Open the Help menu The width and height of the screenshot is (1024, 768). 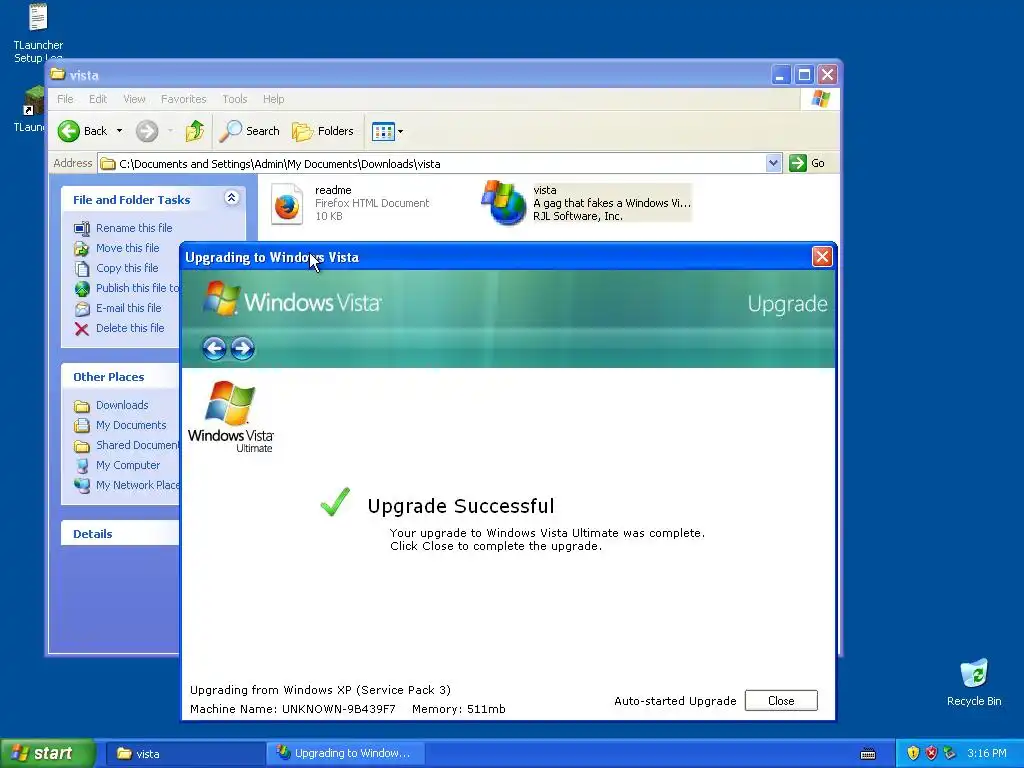(x=274, y=99)
